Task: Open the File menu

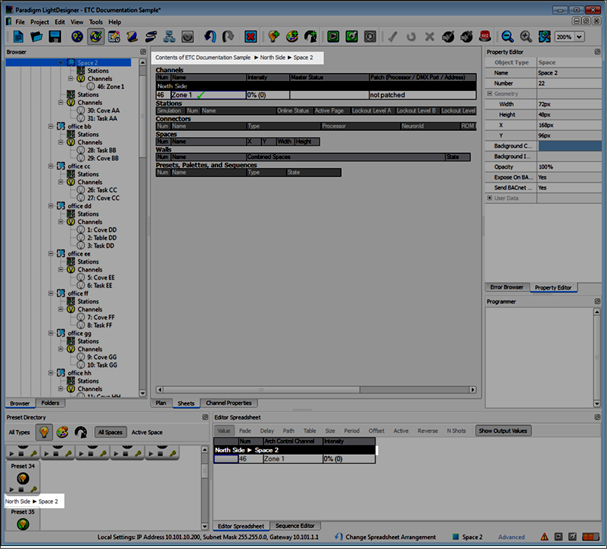Action: pyautogui.click(x=20, y=22)
